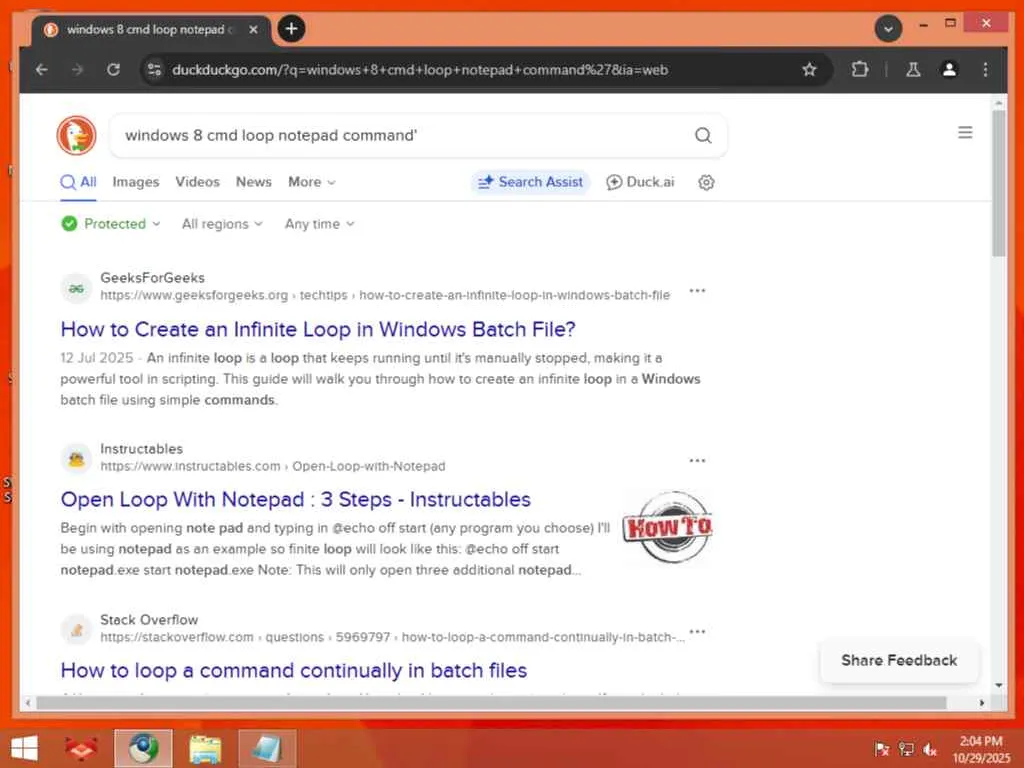This screenshot has width=1024, height=768.
Task: Click the How To thumbnail image
Action: (667, 527)
